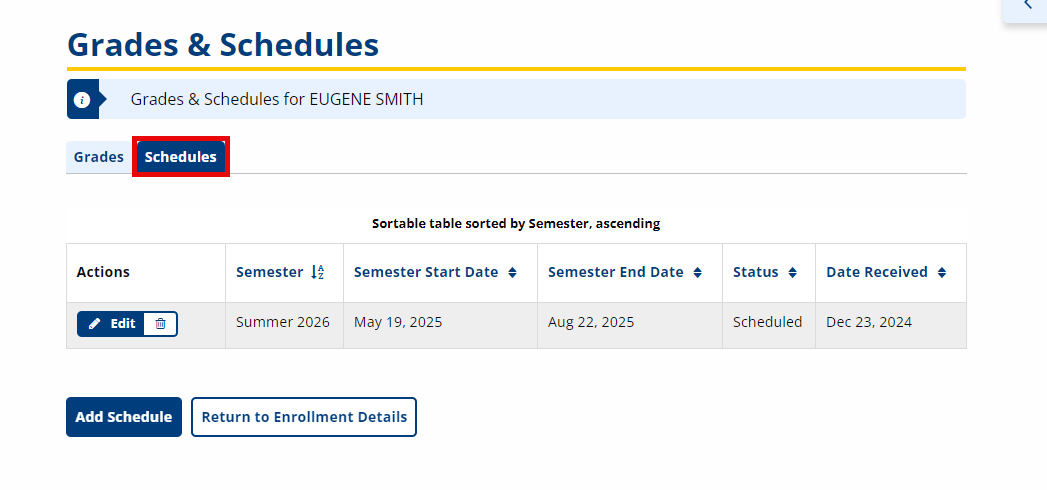1047x490 pixels.
Task: Click the info icon beside Eugene Smith banner
Action: [81, 100]
